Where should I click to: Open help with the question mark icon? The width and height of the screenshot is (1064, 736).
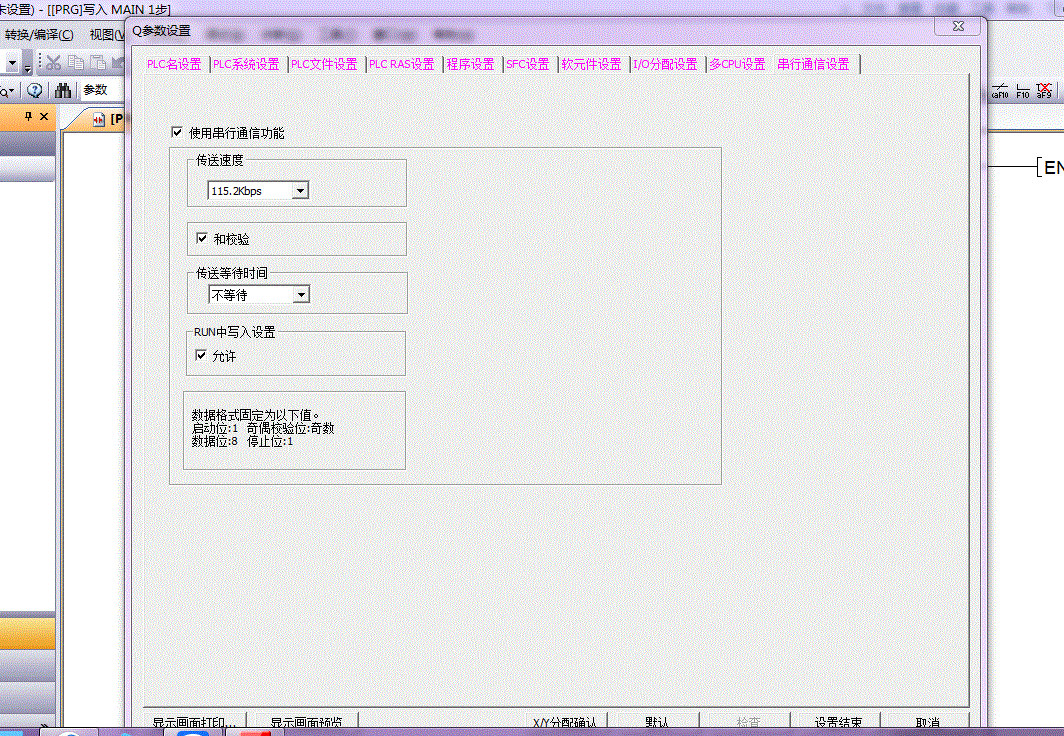(35, 90)
